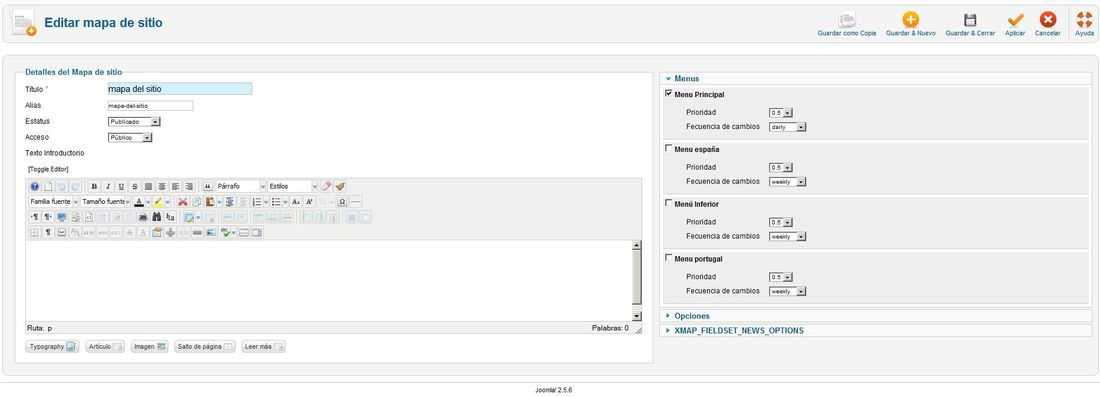The image size is (1100, 397).
Task: Open Menu Principal frequency daily dropdown
Action: tap(787, 127)
